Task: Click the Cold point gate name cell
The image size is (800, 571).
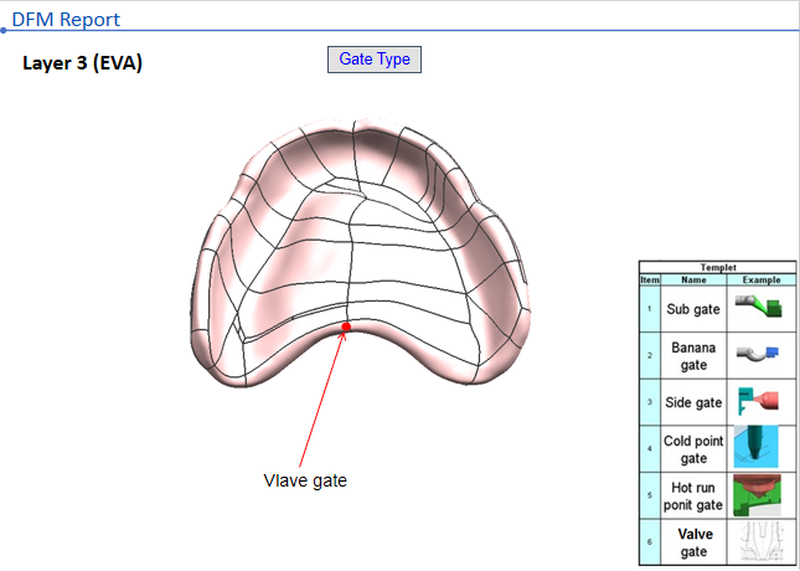Action: (x=693, y=449)
